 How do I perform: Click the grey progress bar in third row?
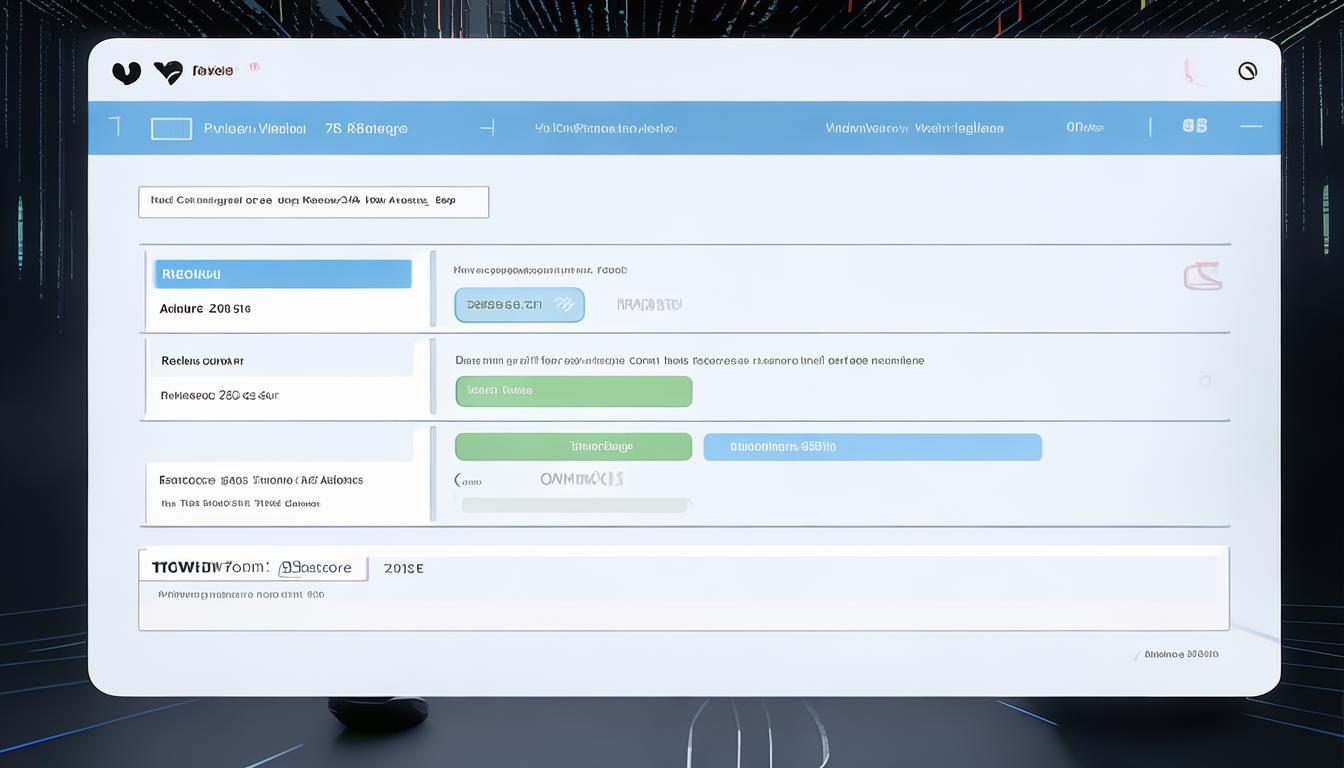[575, 506]
